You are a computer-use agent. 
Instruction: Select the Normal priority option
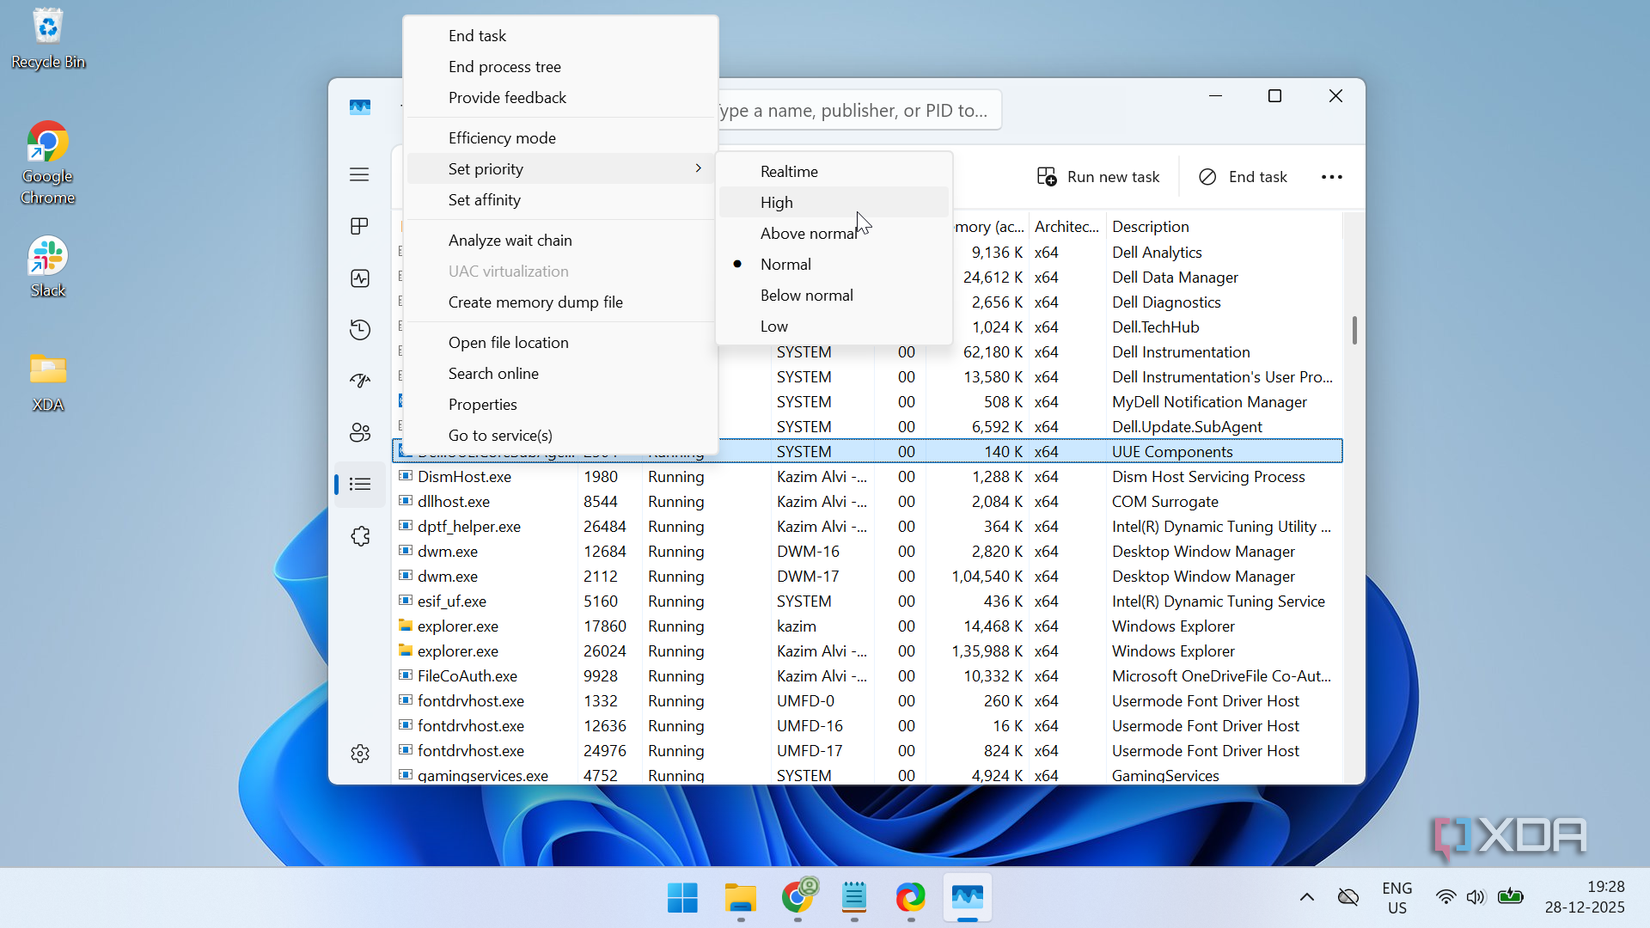pos(834,264)
